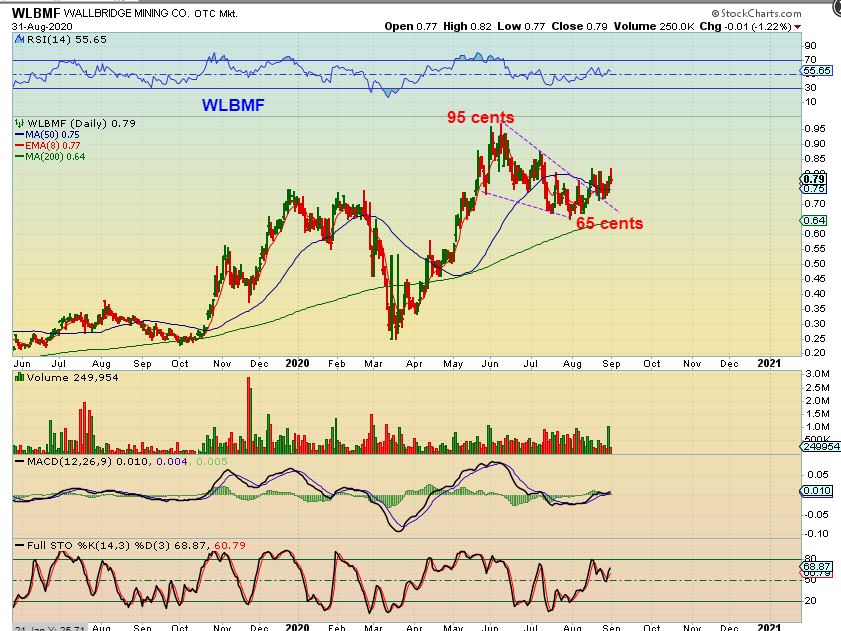Click the -0.10 level on the MACD axis
Screen dimensions: 841x631
point(818,533)
